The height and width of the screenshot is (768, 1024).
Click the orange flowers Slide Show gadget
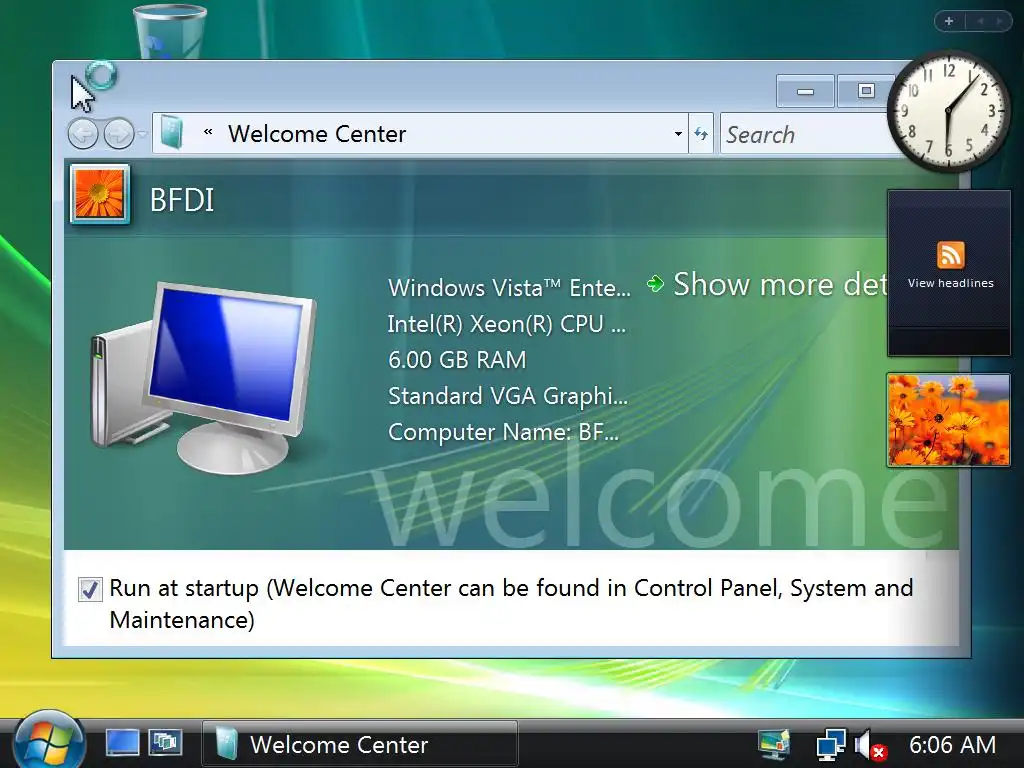tap(948, 420)
